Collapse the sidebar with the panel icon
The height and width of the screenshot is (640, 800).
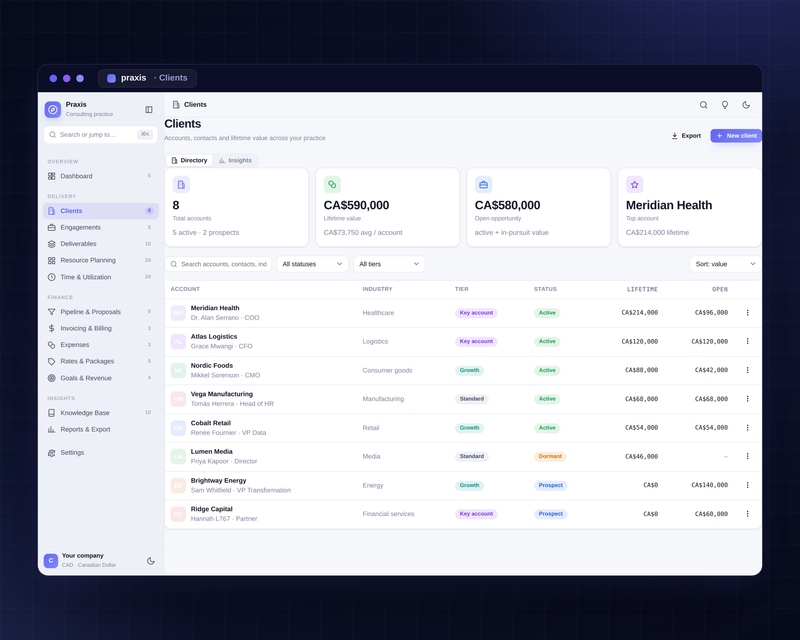click(148, 109)
